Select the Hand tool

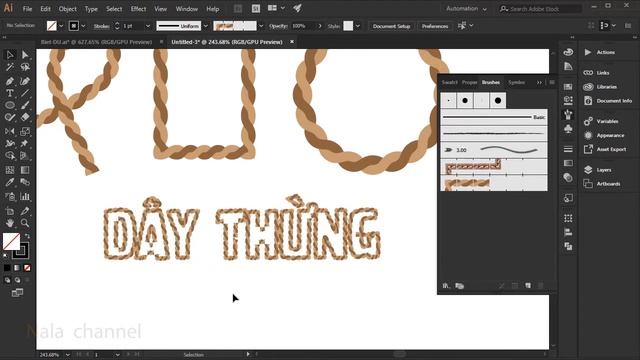coord(10,223)
